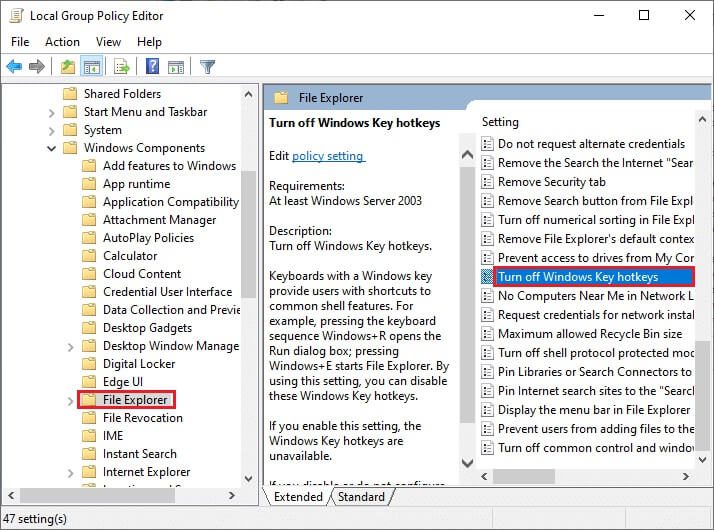Select Display the menu bar in File Explorer
This screenshot has height=530, width=714.
coord(594,410)
